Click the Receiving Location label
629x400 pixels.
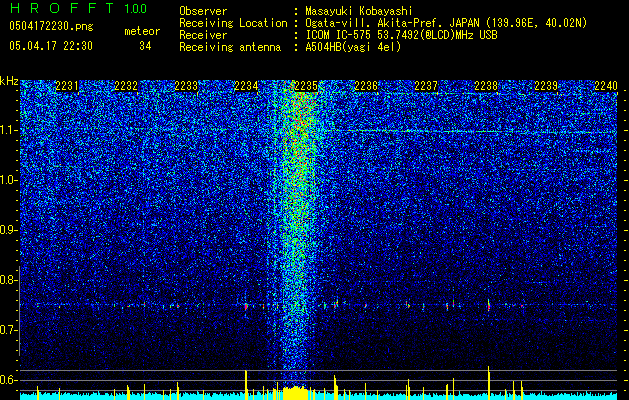(233, 23)
